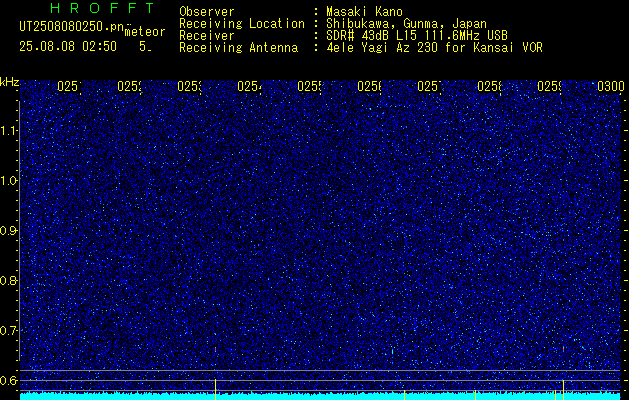Click yellow echo marker between 0256 and 0257 ticks
Screen dimensions: 629x400
pyautogui.click(x=404, y=395)
